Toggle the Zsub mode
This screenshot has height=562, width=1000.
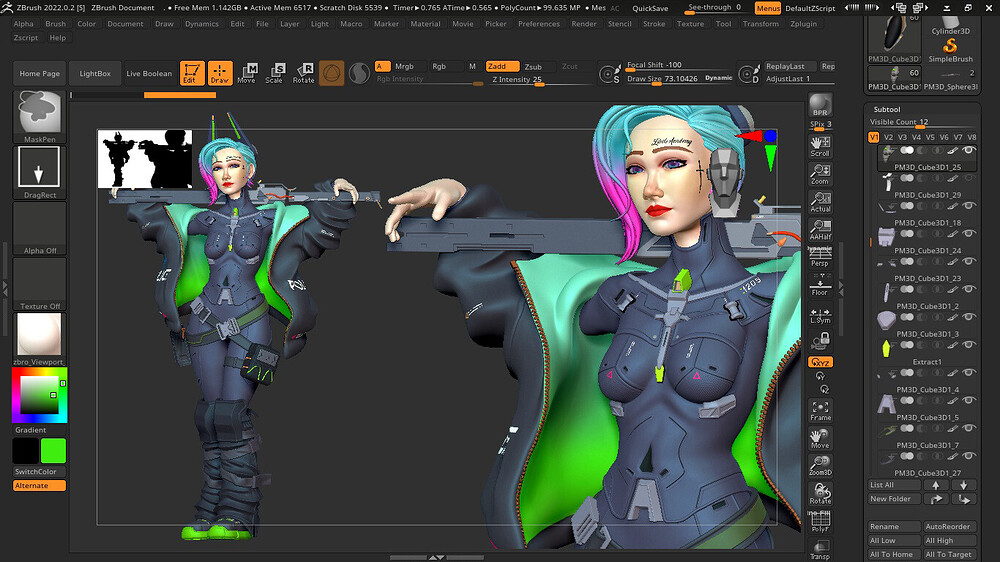coord(536,66)
